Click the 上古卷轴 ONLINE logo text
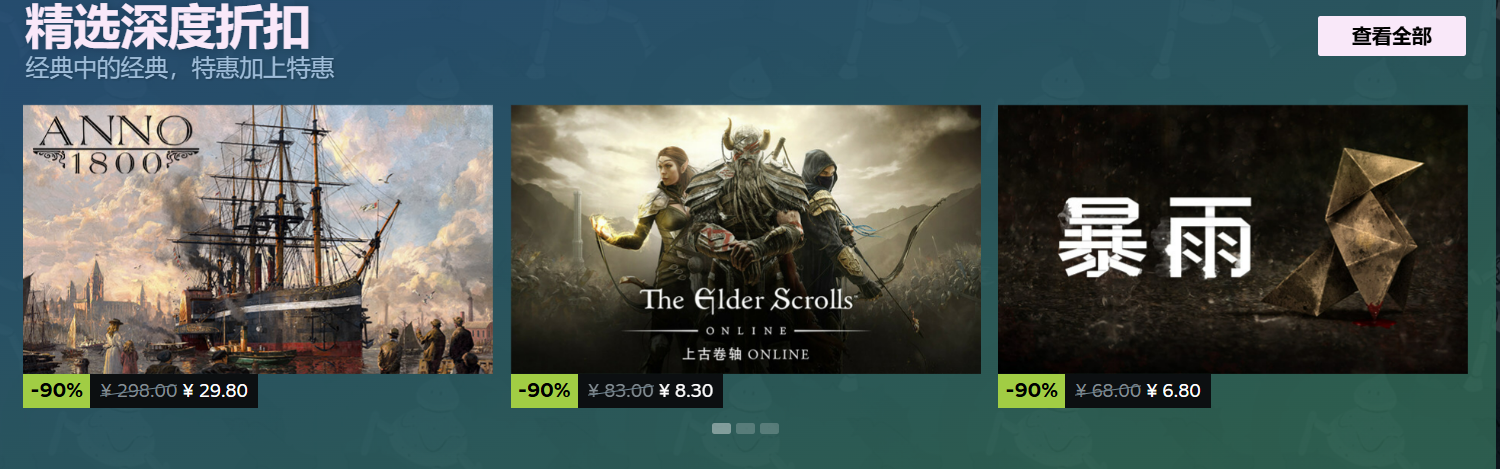1500x469 pixels. [746, 354]
